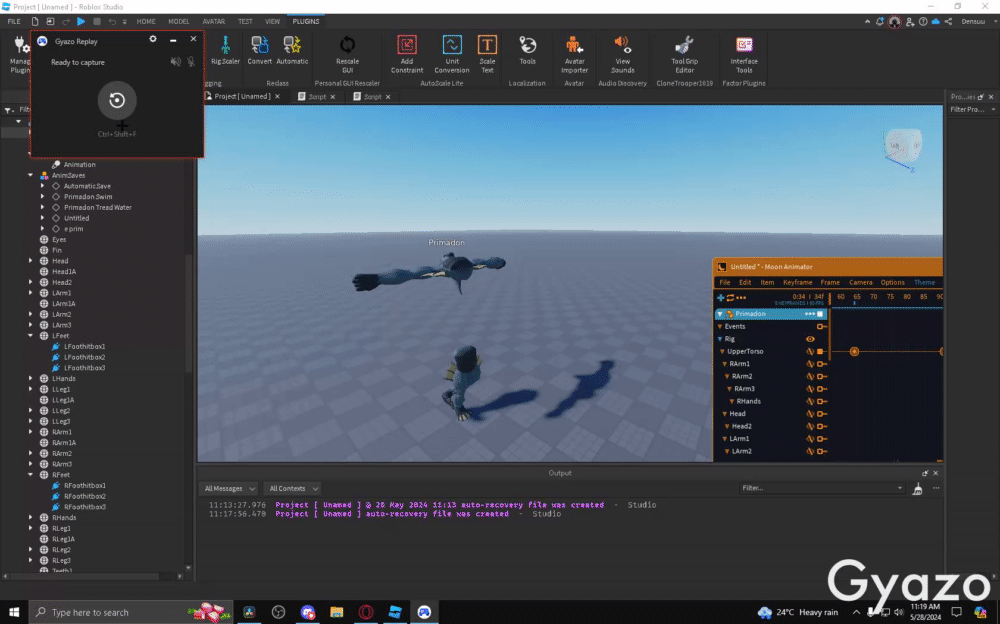Launch the Avatar Importer plugin
The height and width of the screenshot is (624, 1000).
coord(574,54)
